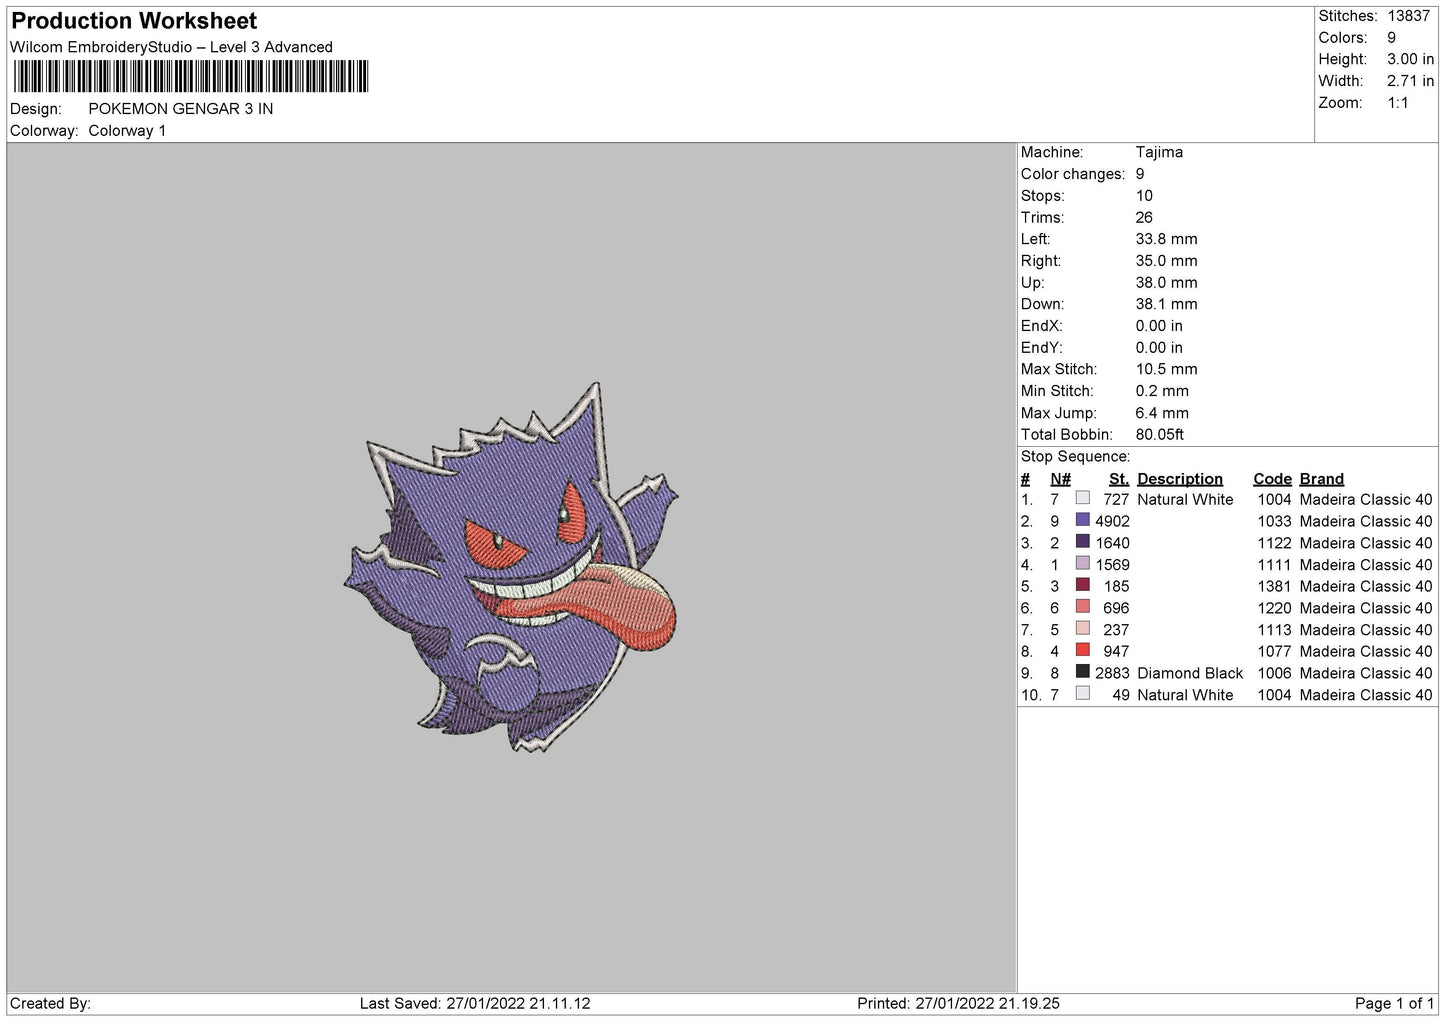
Task: Pick the maroon swatch with 185 stitches
Action: click(1082, 585)
